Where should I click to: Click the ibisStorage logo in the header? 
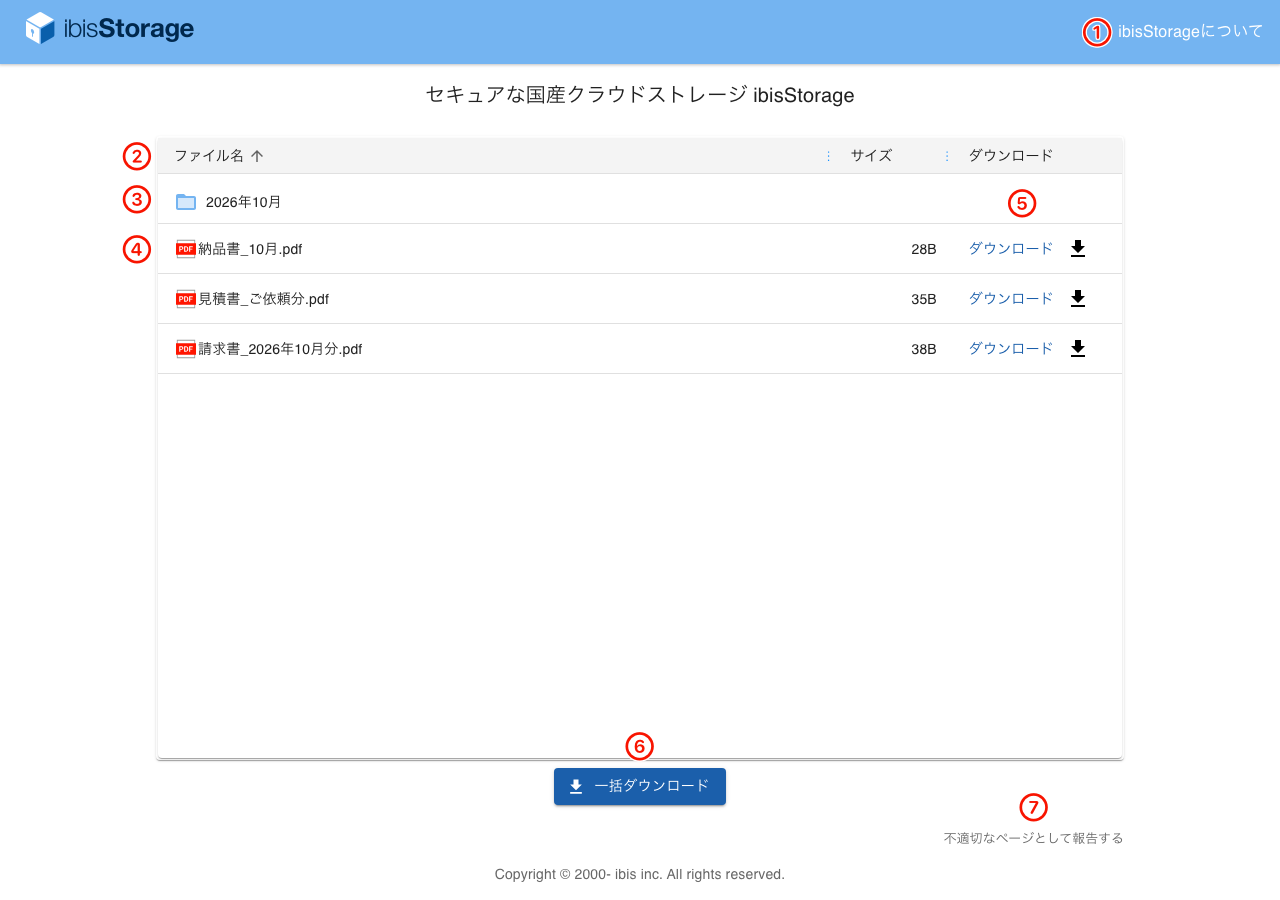(109, 28)
